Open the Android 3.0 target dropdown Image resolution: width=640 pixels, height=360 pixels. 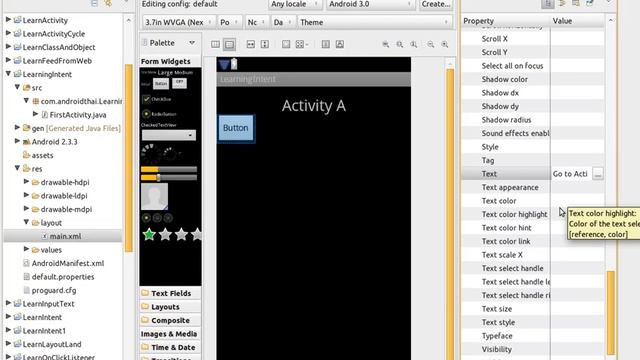tap(370, 4)
